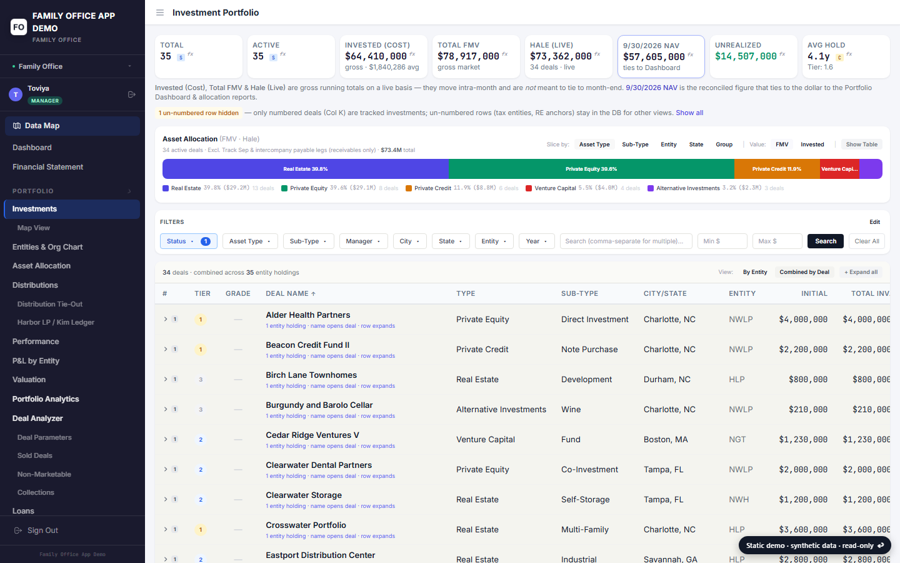The height and width of the screenshot is (563, 900).
Task: Toggle the hamburger menu beside Investment Portfolio
Action: 160,13
